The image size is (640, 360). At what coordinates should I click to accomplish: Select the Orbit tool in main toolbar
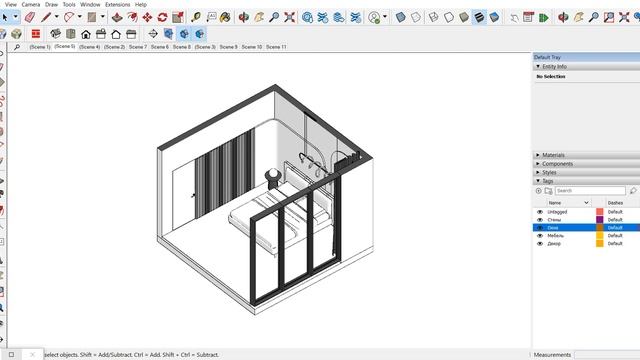point(244,17)
